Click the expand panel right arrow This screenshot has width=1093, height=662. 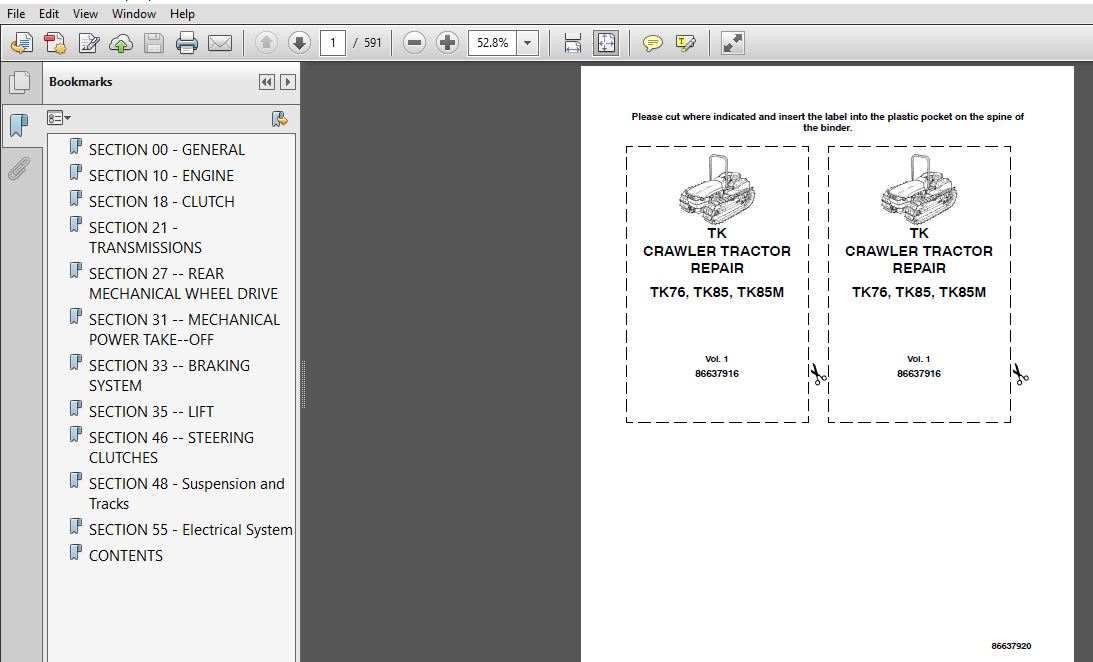pyautogui.click(x=287, y=82)
